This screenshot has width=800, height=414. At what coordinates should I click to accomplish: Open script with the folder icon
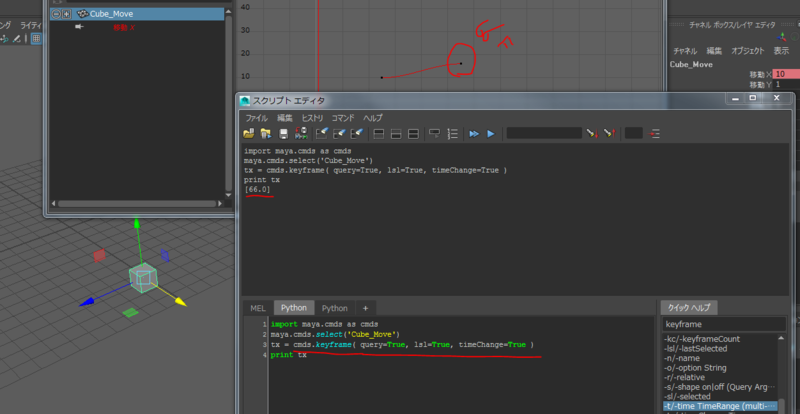click(248, 134)
